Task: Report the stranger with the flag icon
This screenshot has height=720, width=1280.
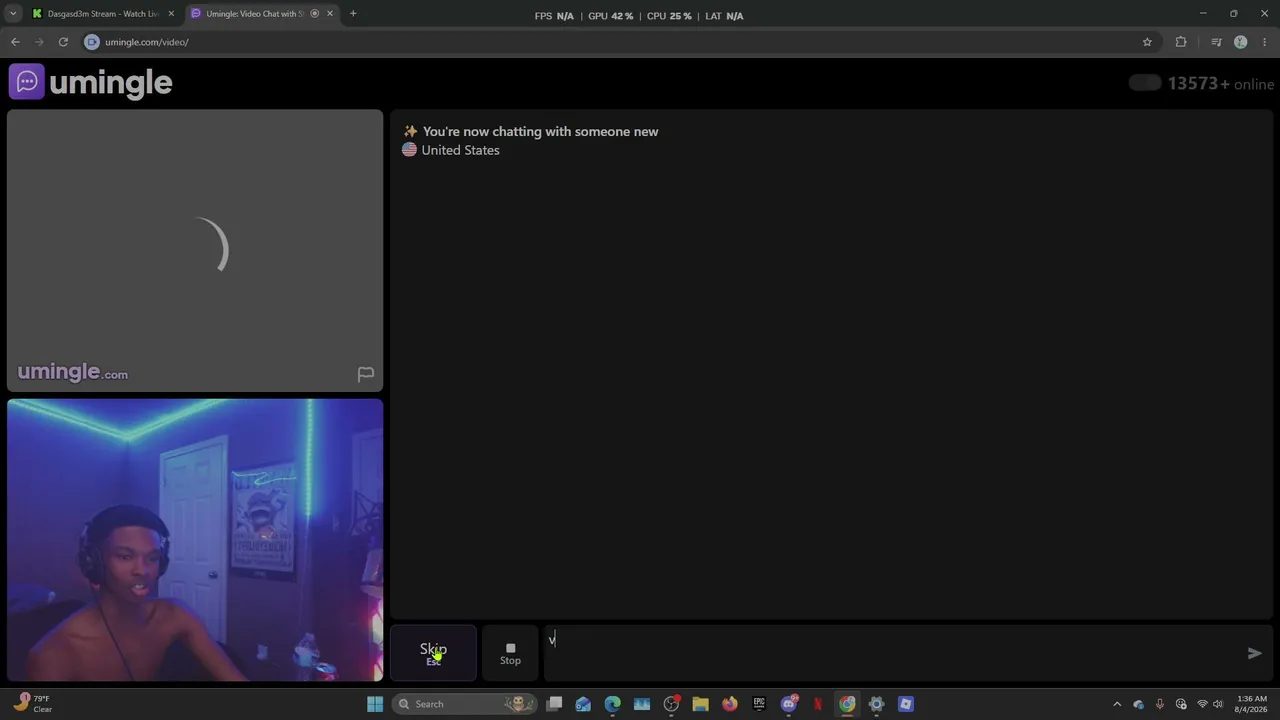Action: 366,374
